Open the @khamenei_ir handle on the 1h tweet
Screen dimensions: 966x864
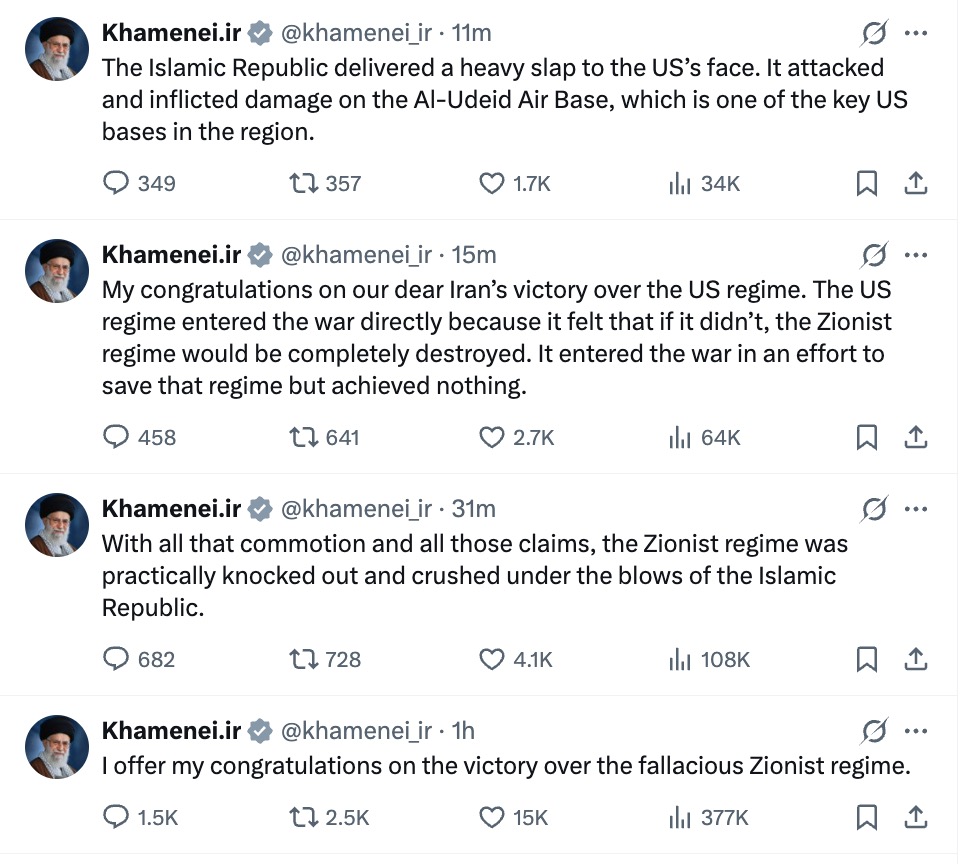[x=356, y=731]
